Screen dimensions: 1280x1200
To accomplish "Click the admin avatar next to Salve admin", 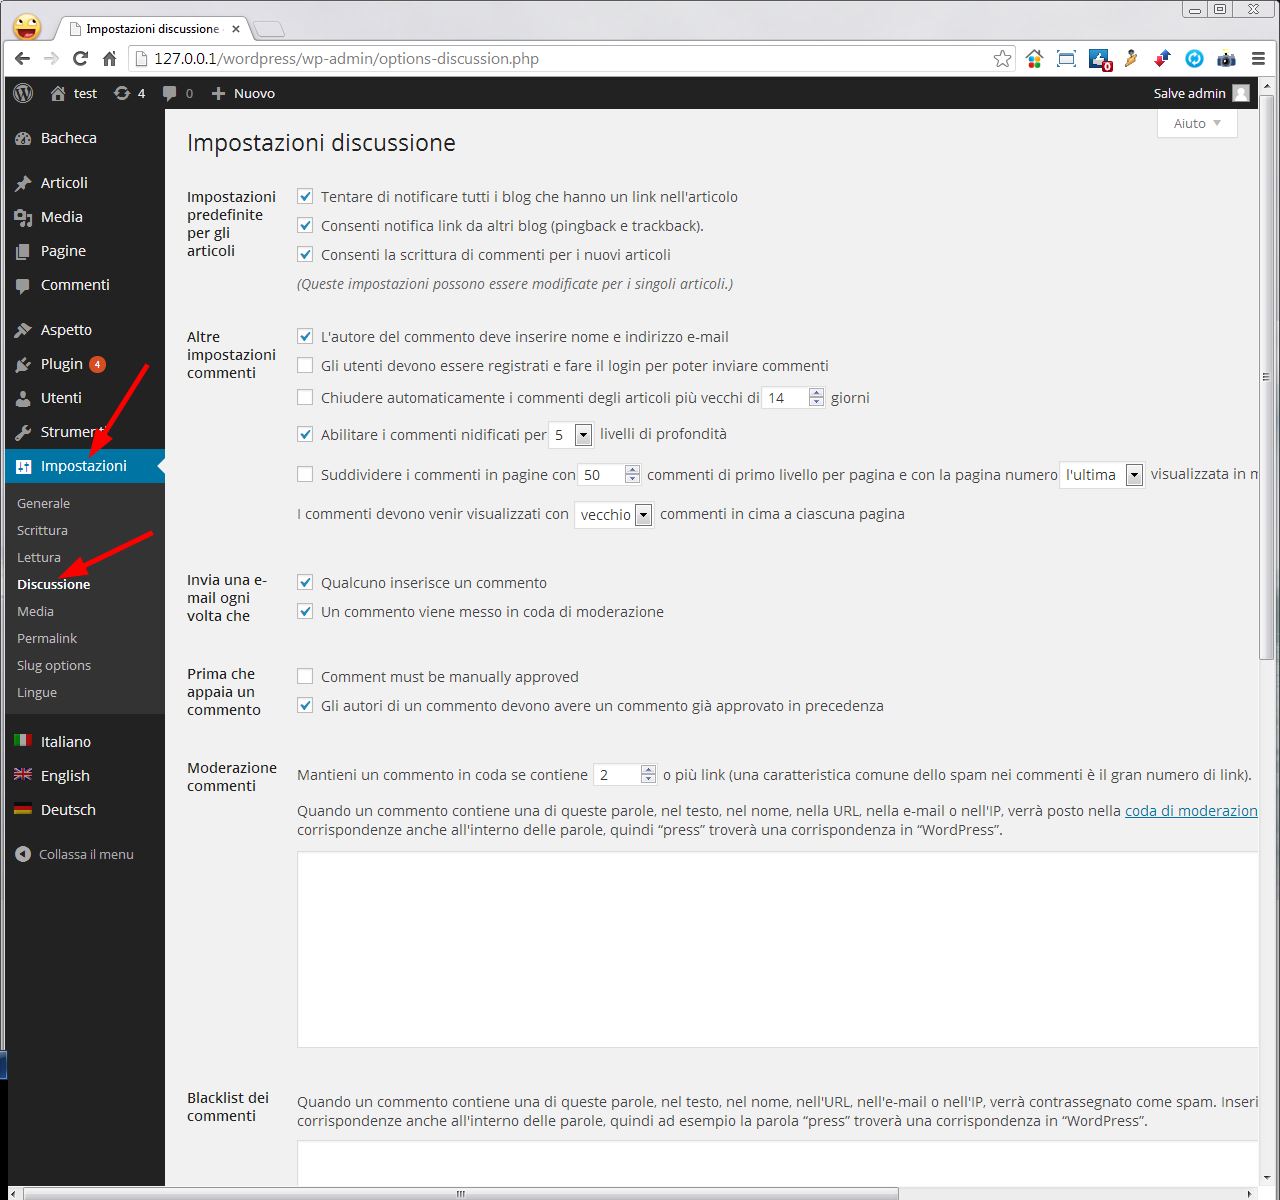I will point(1241,93).
